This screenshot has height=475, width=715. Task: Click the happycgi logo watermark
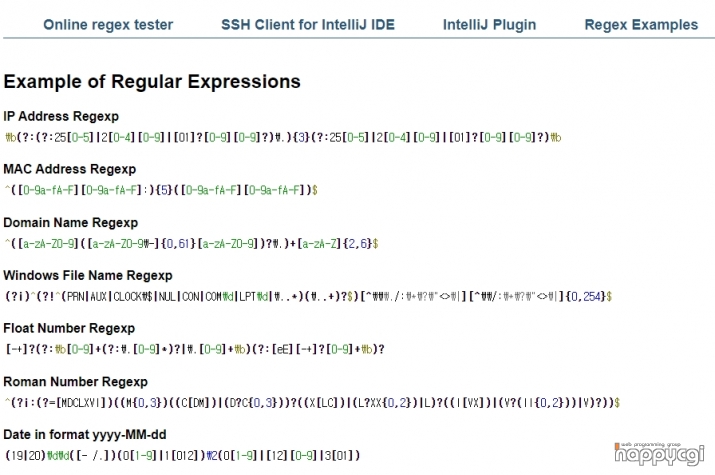(x=659, y=454)
